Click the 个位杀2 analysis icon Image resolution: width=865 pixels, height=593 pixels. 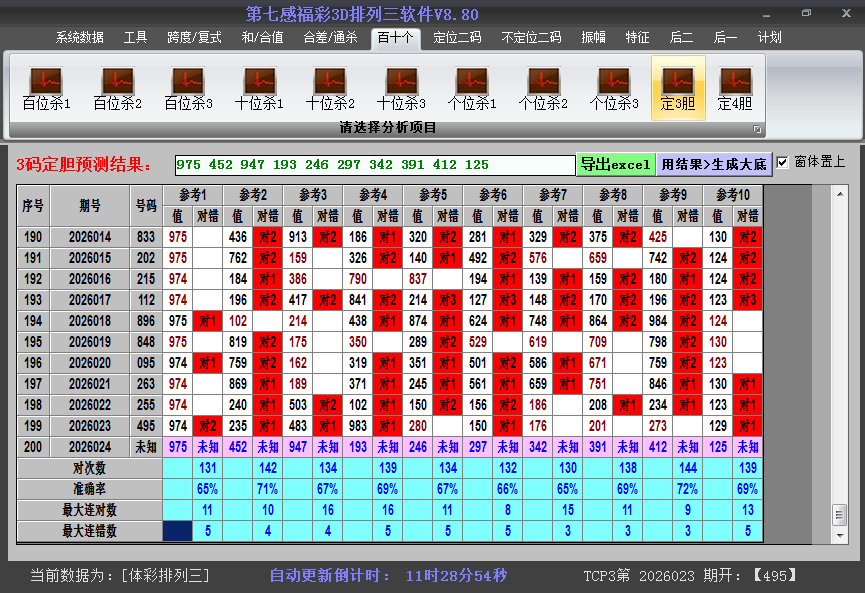[543, 88]
